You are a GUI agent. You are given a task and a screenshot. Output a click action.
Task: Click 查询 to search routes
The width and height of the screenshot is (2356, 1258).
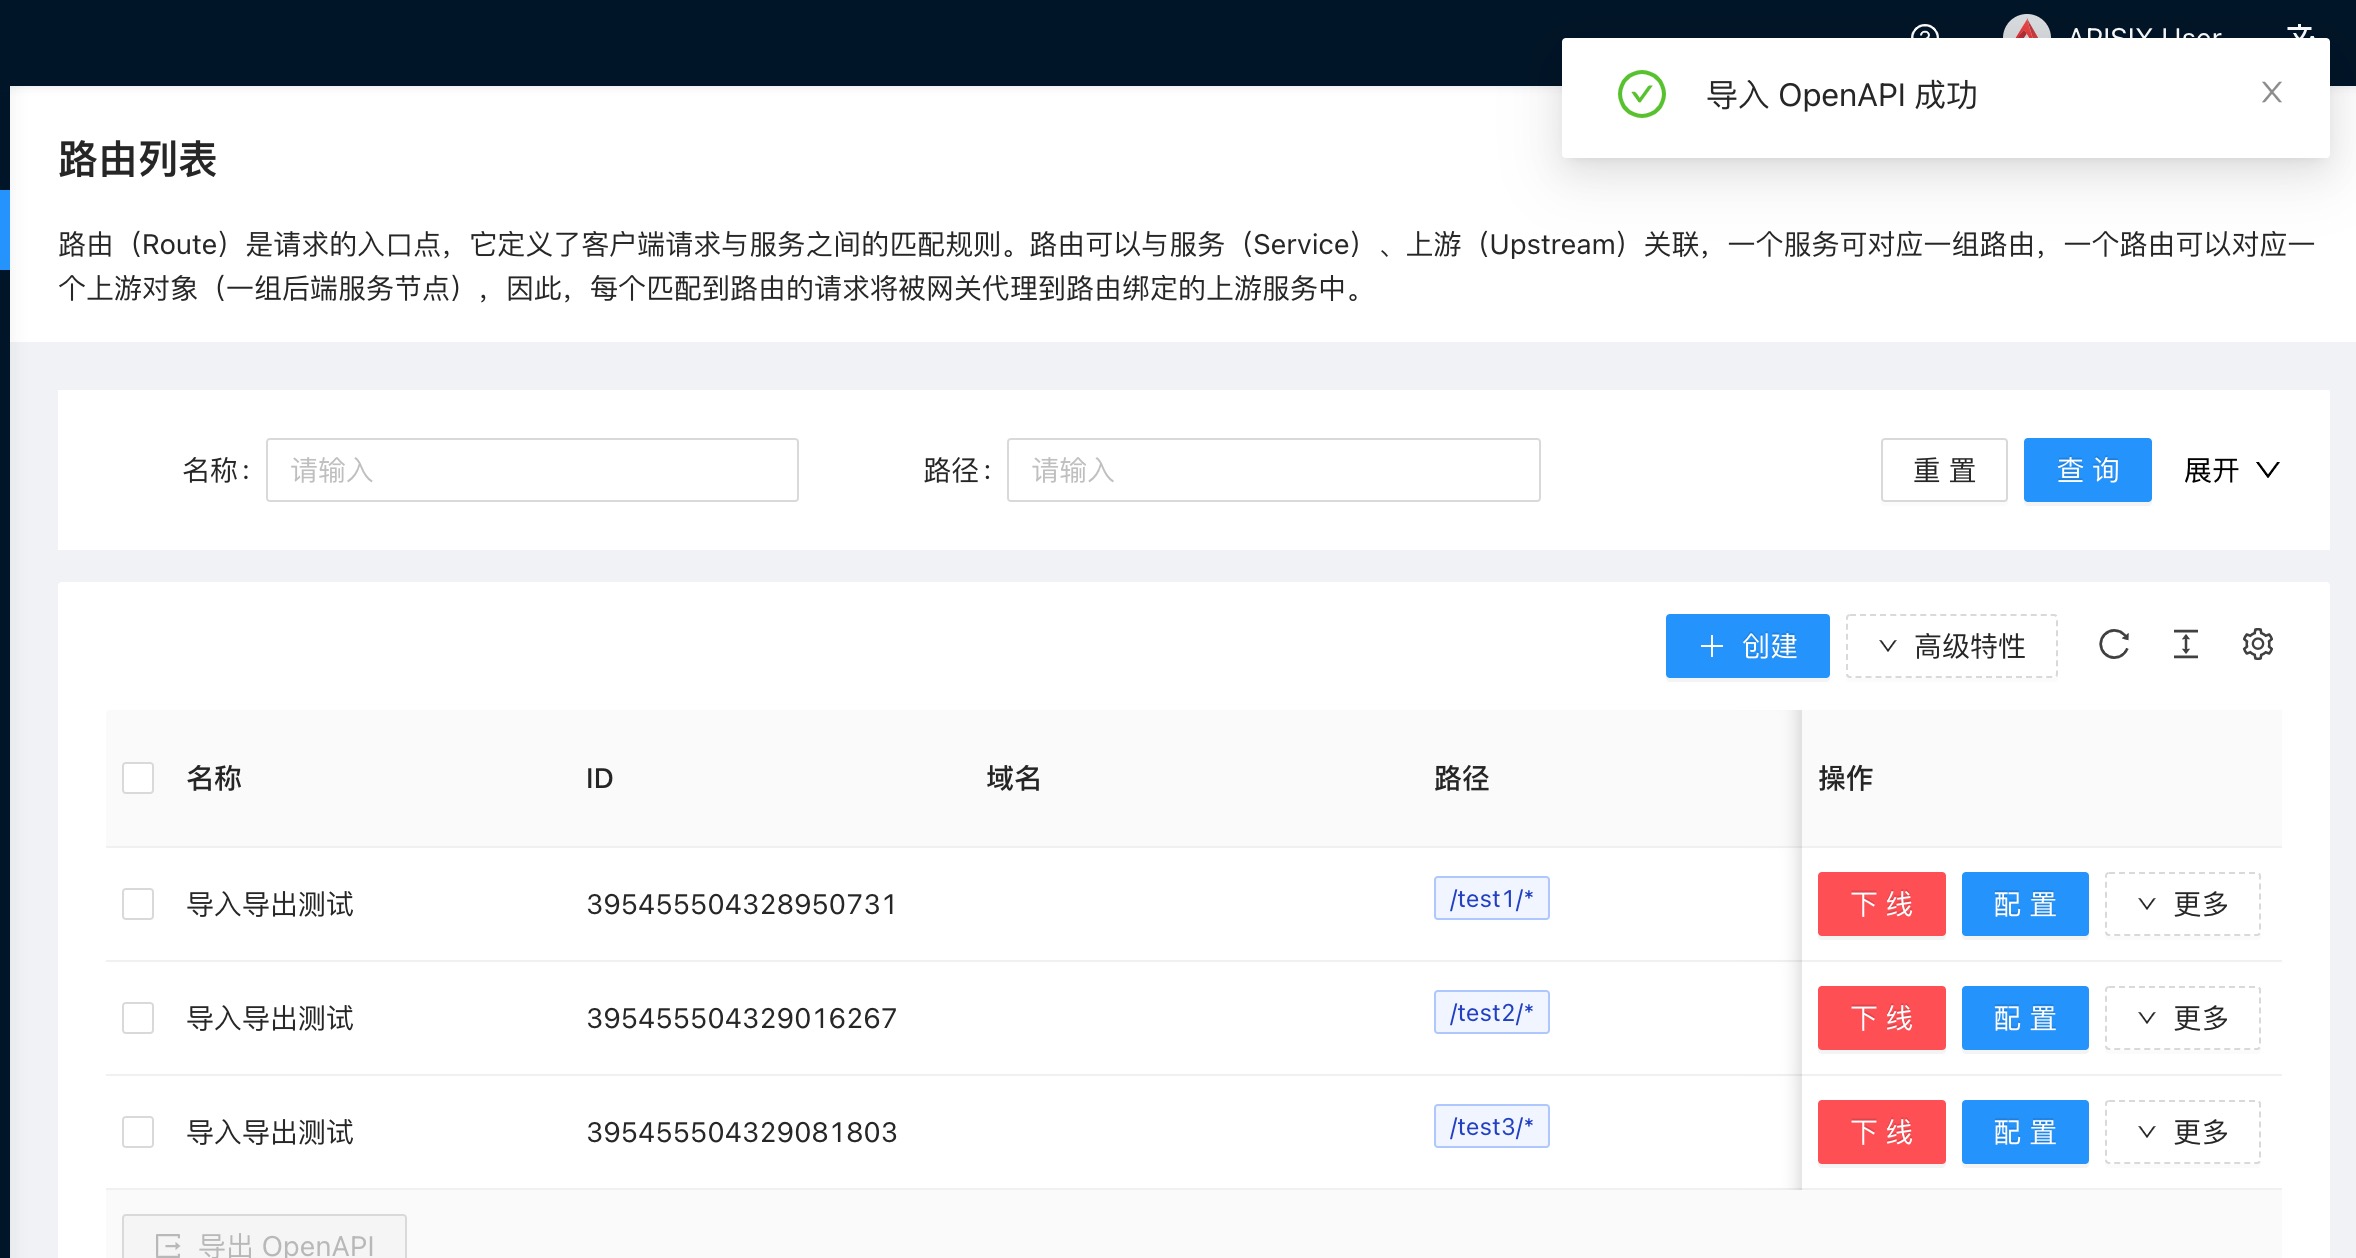pos(2087,470)
